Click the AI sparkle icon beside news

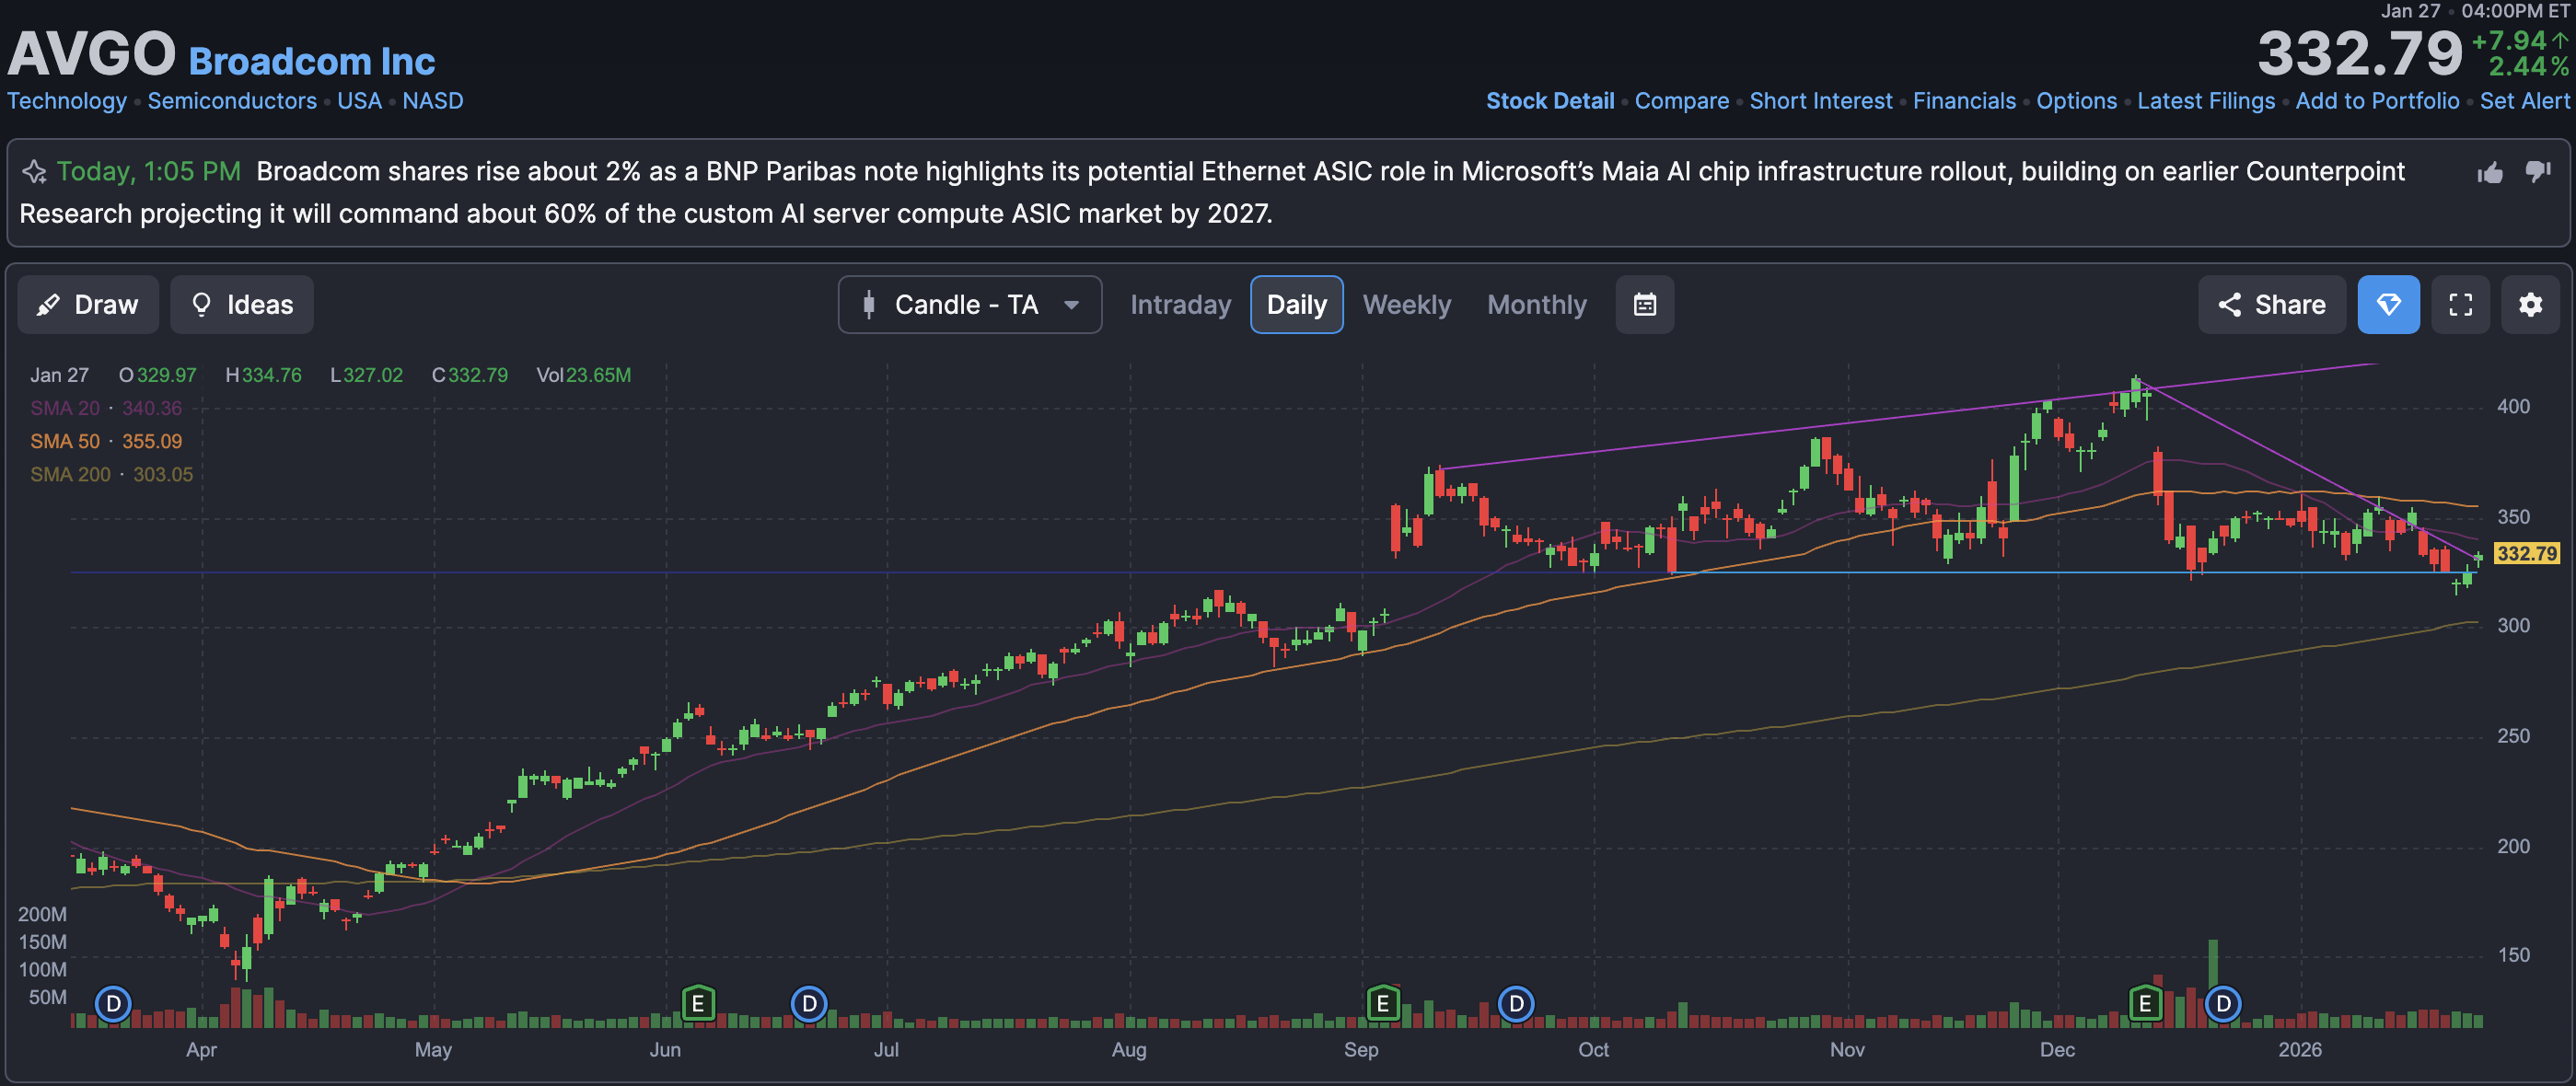click(x=35, y=172)
